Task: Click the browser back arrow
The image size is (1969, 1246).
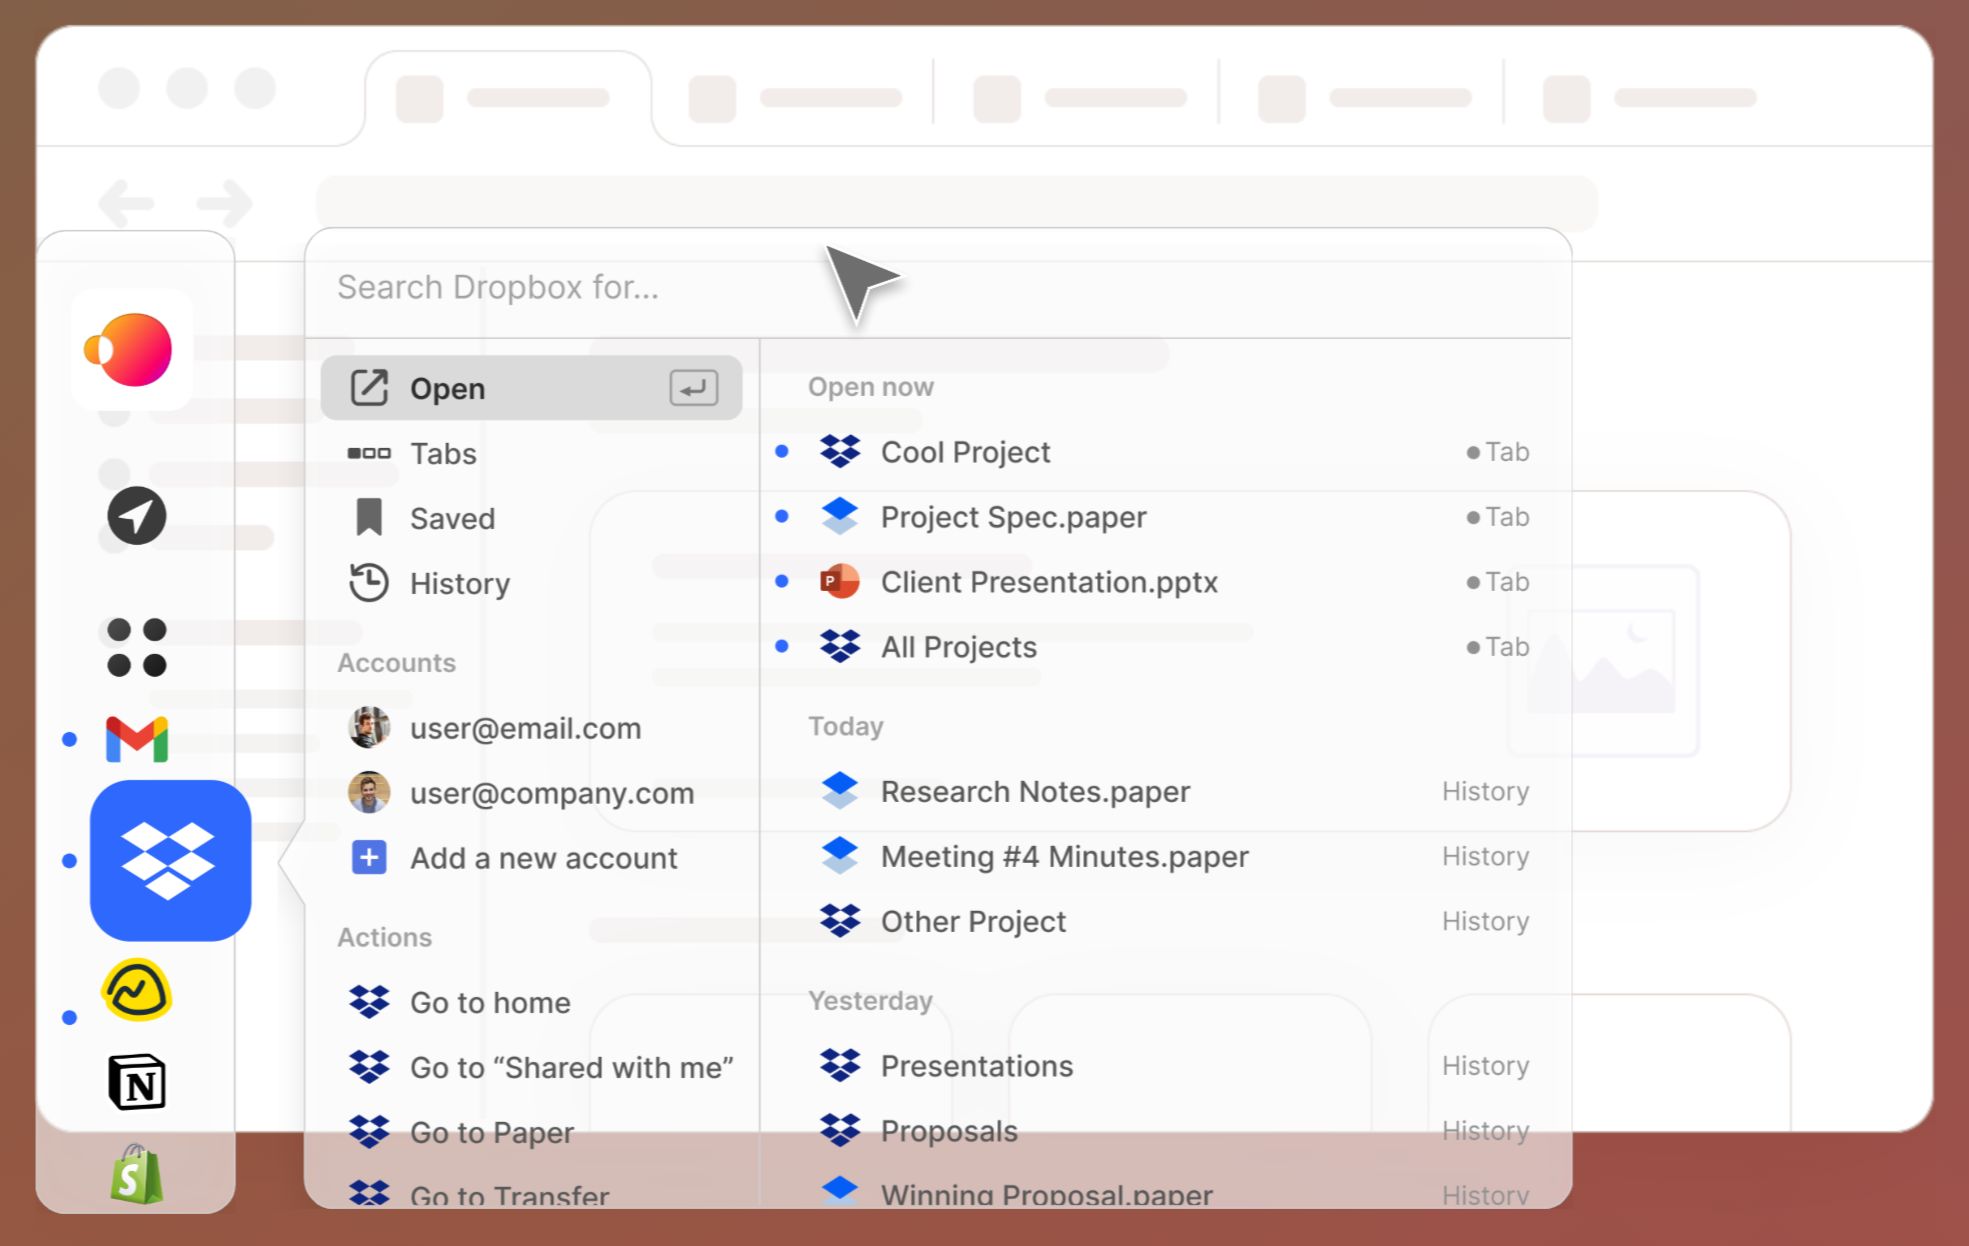Action: coord(126,203)
